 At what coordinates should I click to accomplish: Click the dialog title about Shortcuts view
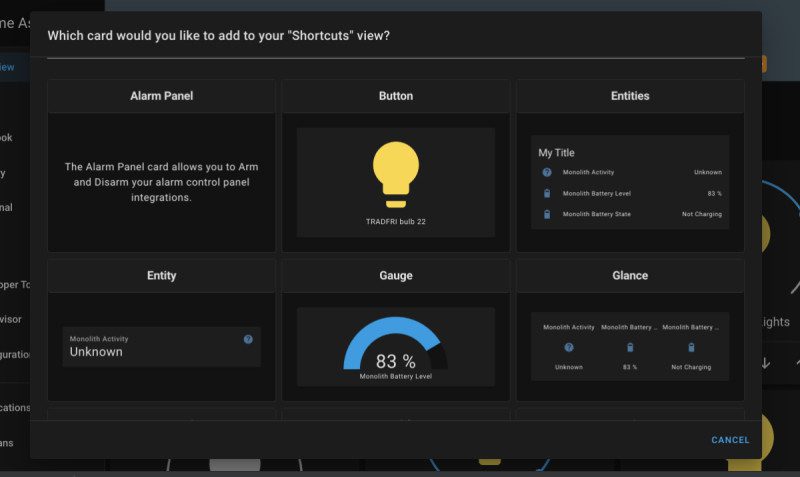click(218, 36)
